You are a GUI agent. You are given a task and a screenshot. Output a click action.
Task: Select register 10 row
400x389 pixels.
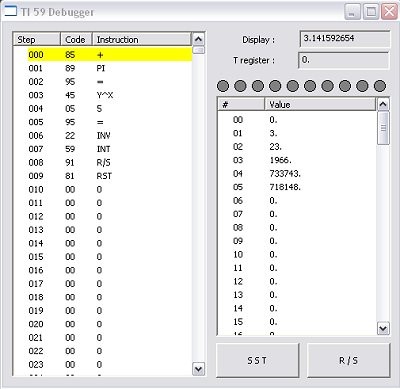297,254
